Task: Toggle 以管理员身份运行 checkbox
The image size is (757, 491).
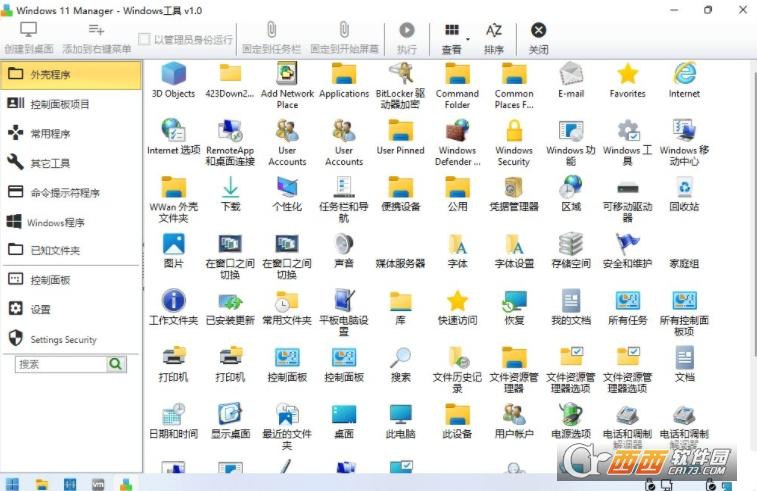Action: pyautogui.click(x=144, y=39)
